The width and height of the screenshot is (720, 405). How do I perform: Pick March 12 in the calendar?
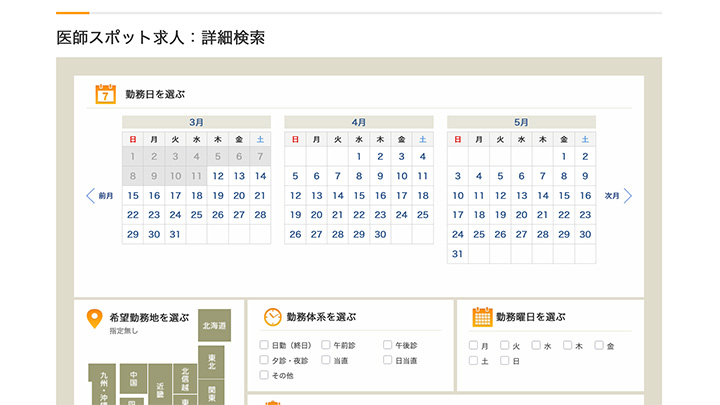(x=217, y=176)
